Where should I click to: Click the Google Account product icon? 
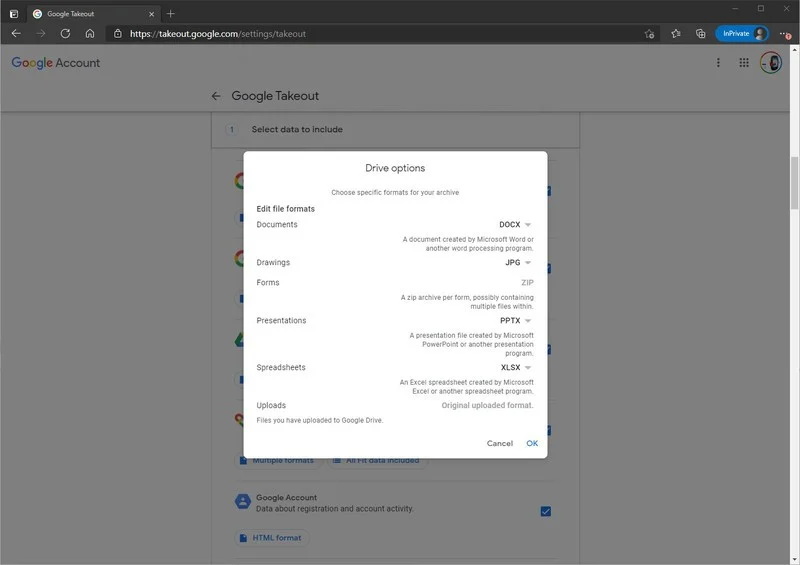coord(243,502)
